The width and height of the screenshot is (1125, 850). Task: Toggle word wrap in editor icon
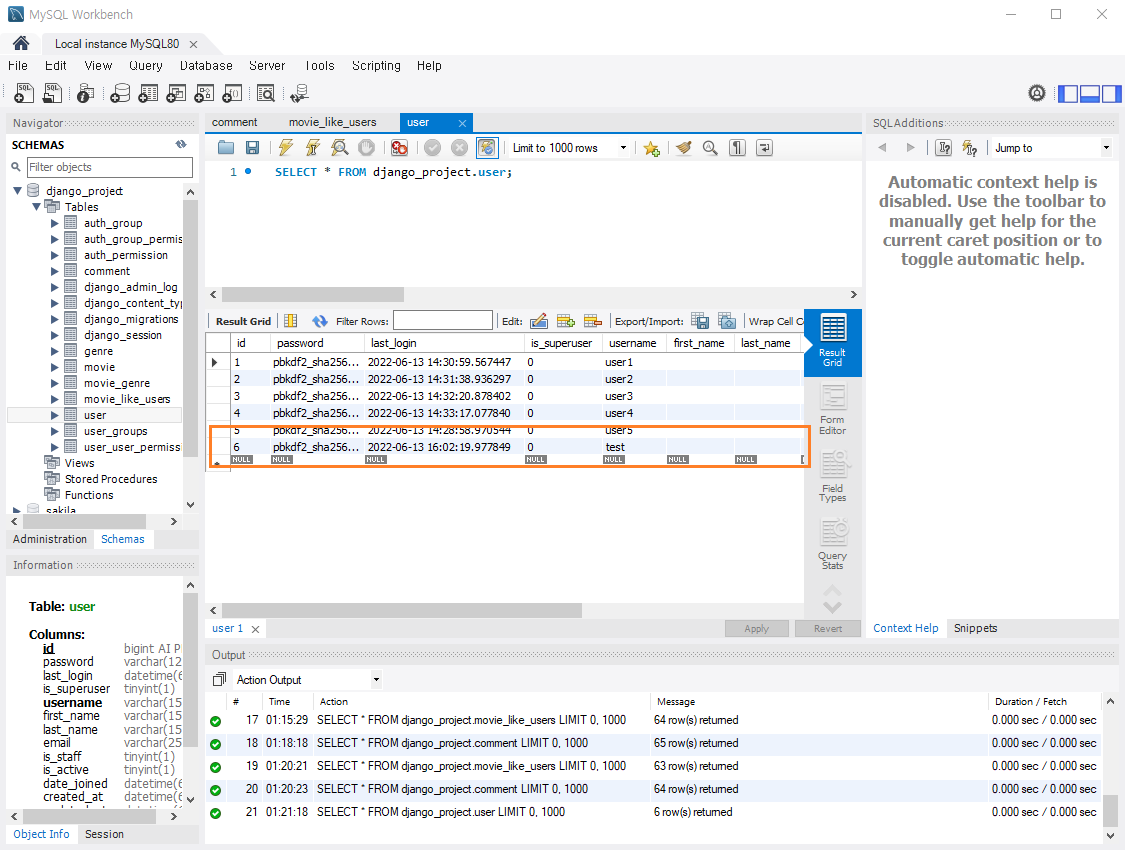pos(764,148)
